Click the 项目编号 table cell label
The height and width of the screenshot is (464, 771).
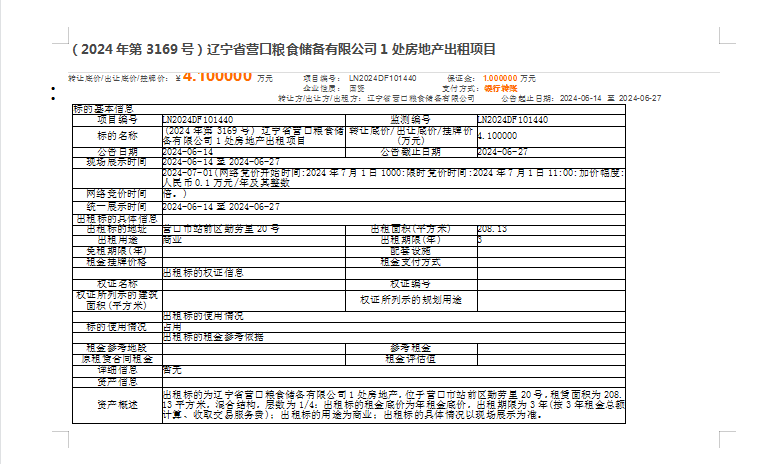[x=116, y=119]
